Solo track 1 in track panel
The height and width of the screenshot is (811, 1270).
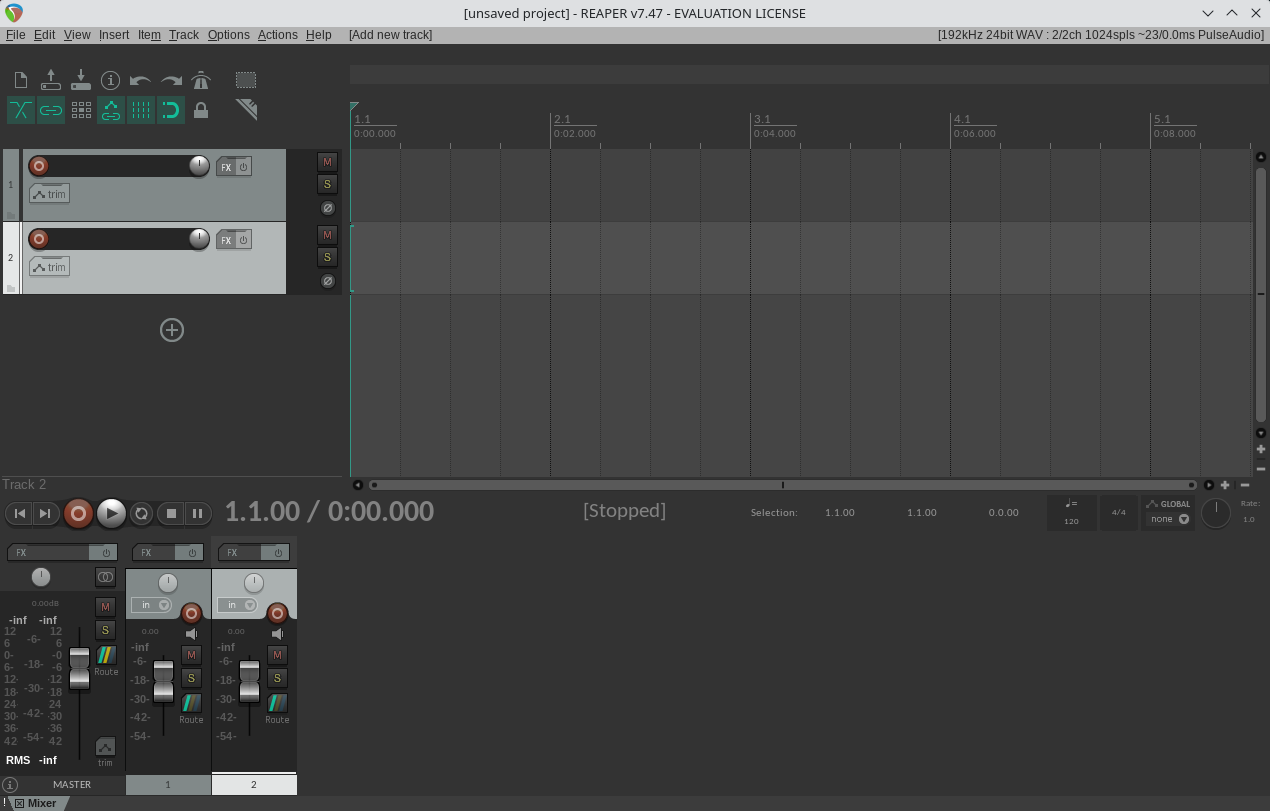[x=327, y=184]
